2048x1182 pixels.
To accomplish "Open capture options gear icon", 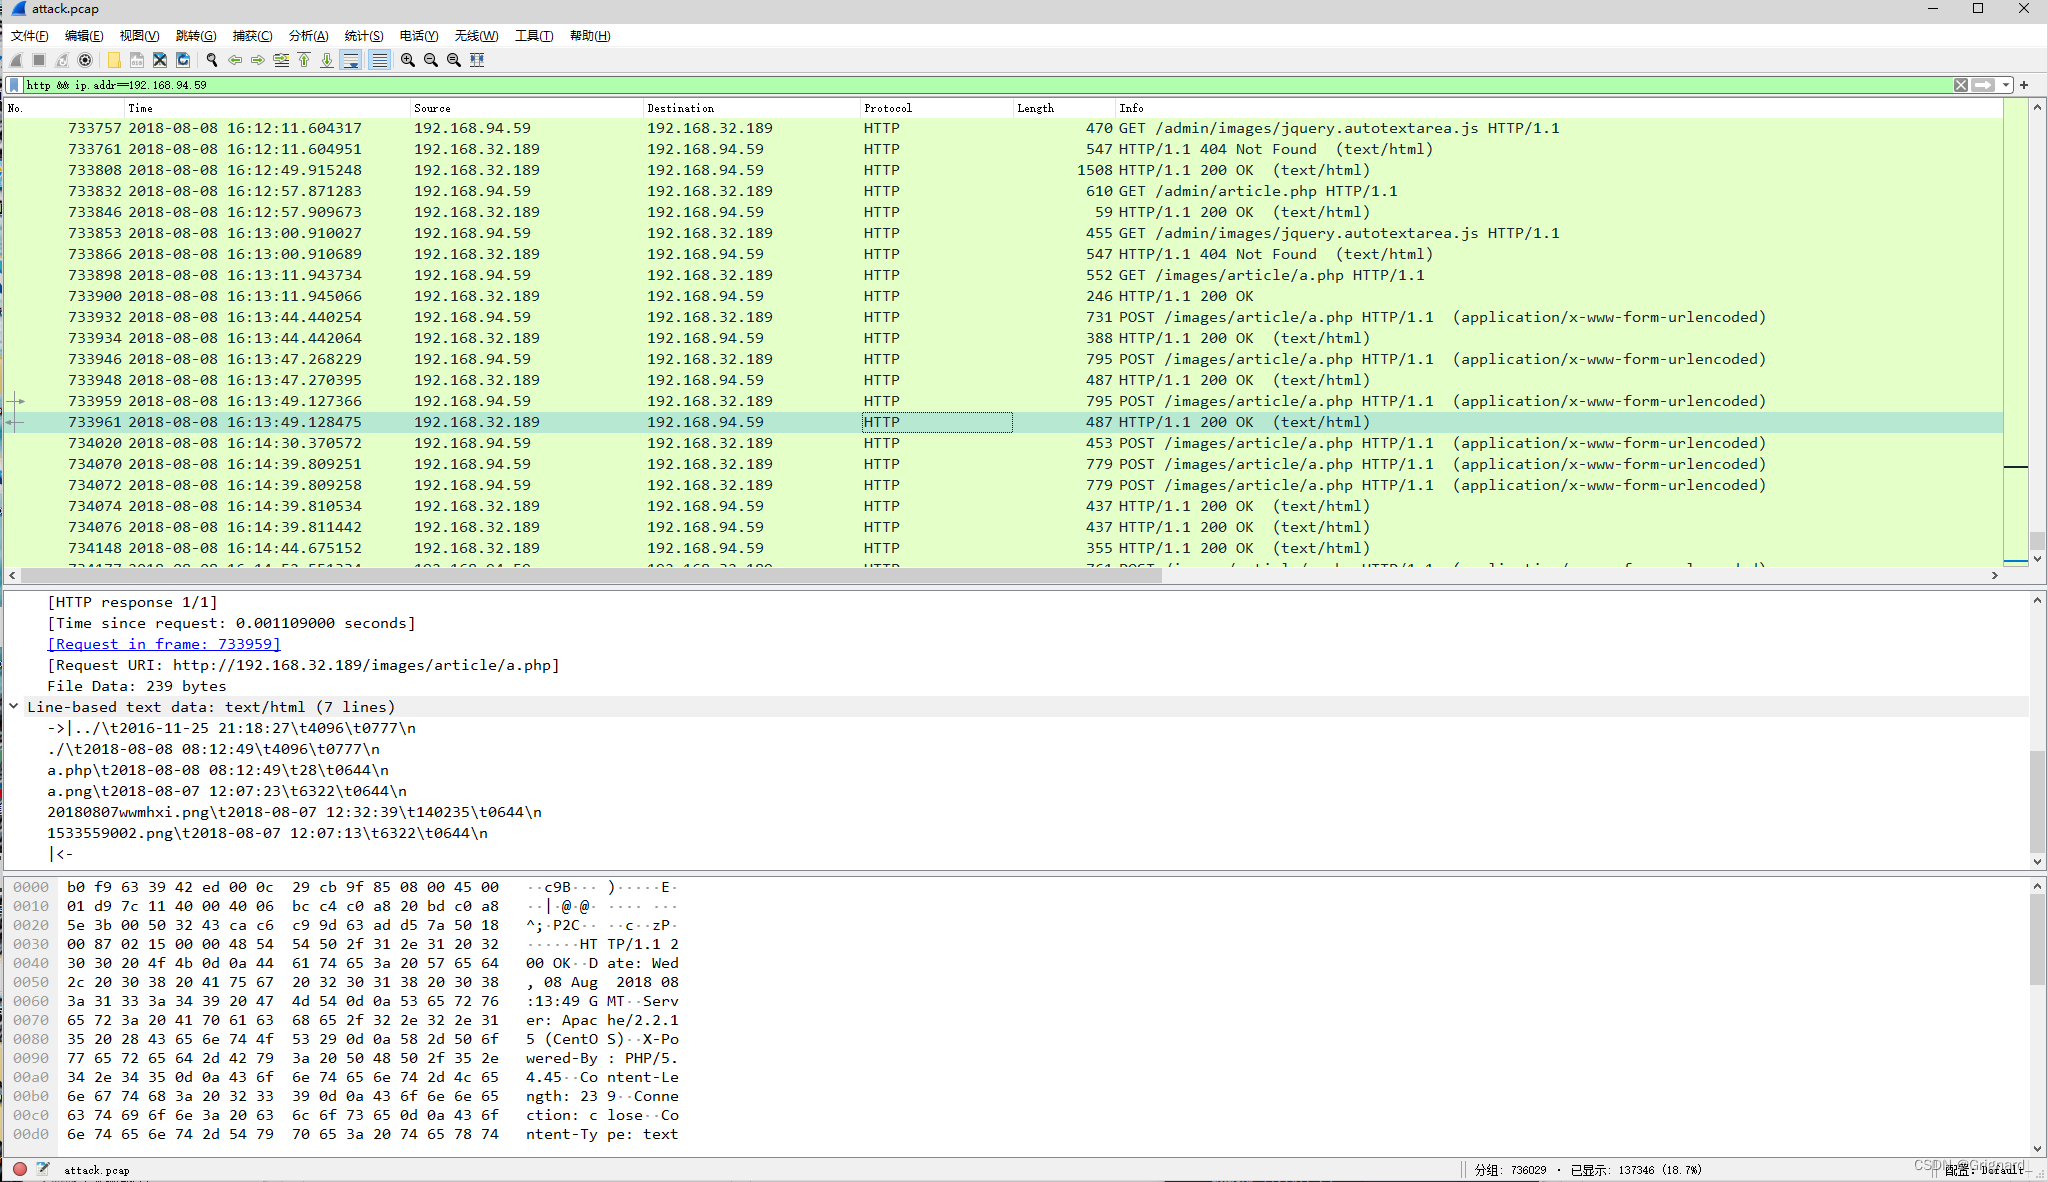I will 85,60.
